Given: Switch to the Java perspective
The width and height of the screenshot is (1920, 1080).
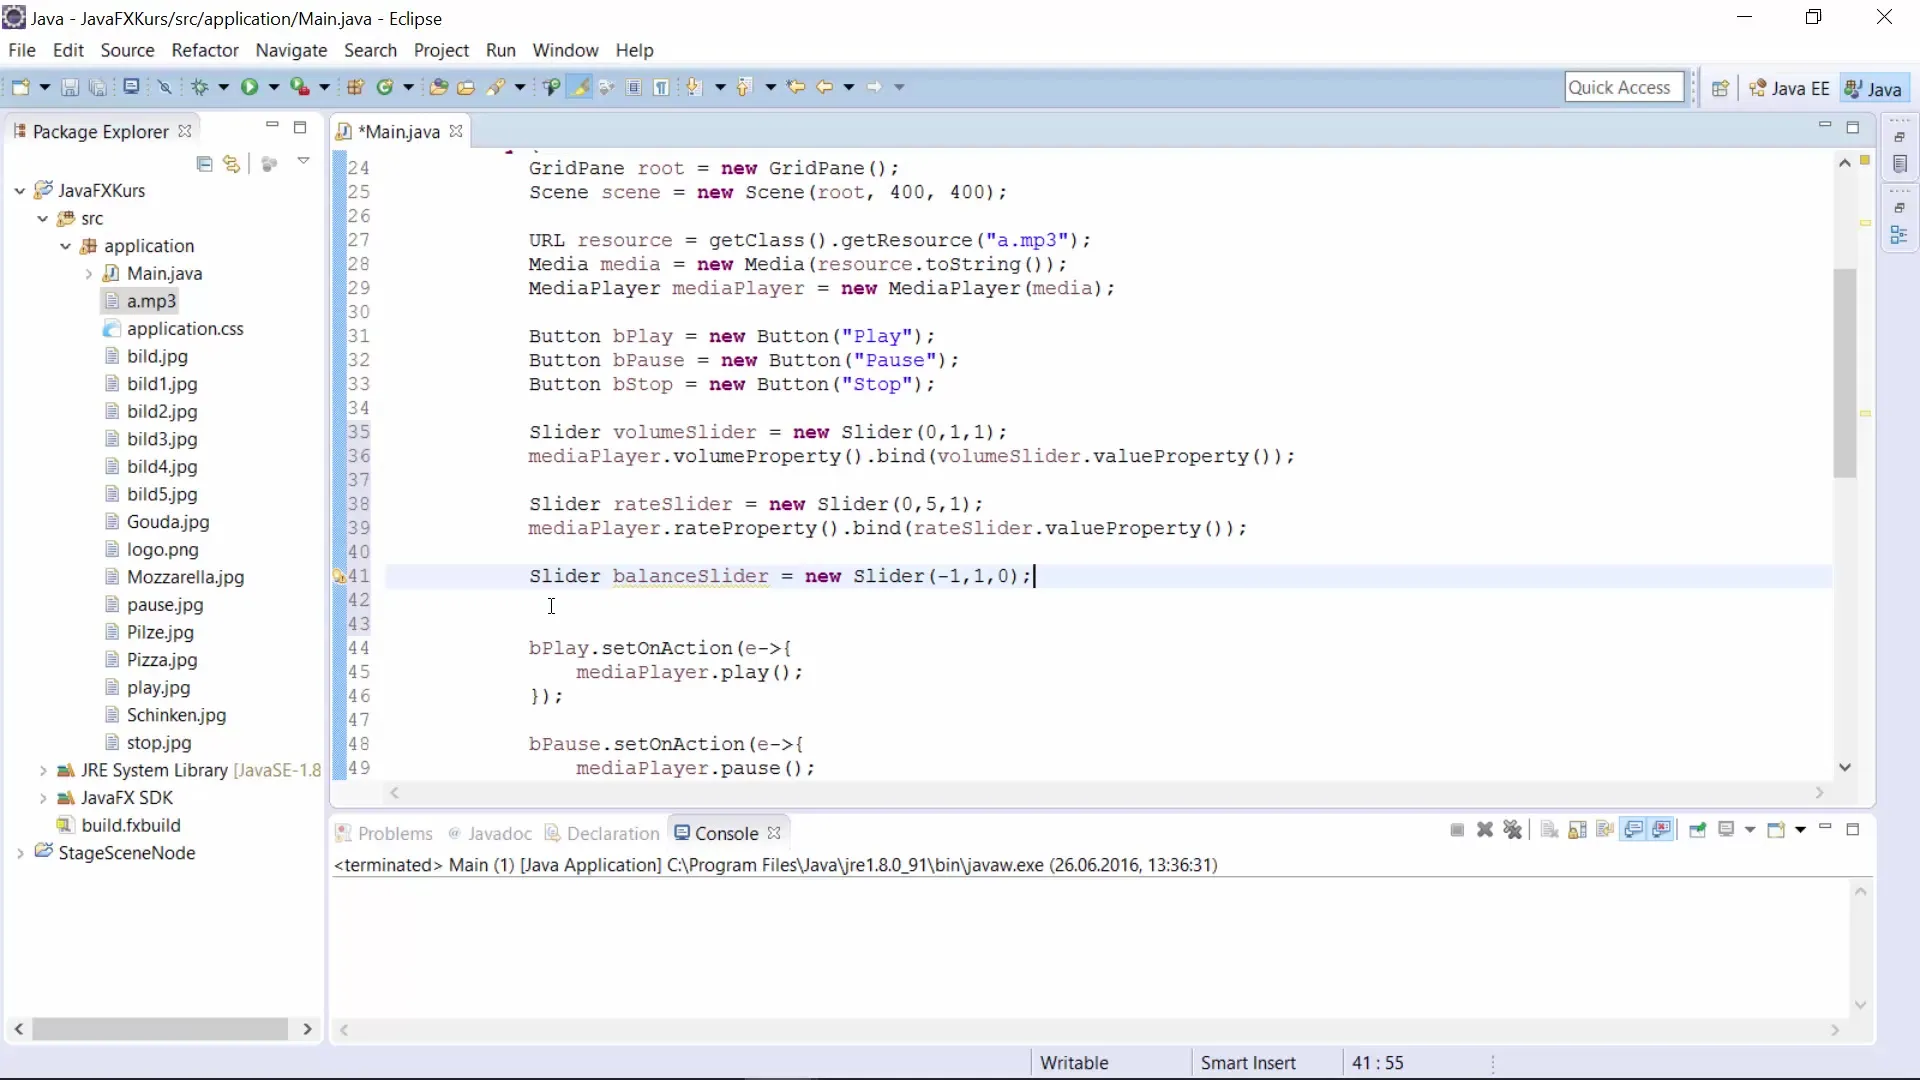Looking at the screenshot, I should coord(1873,88).
